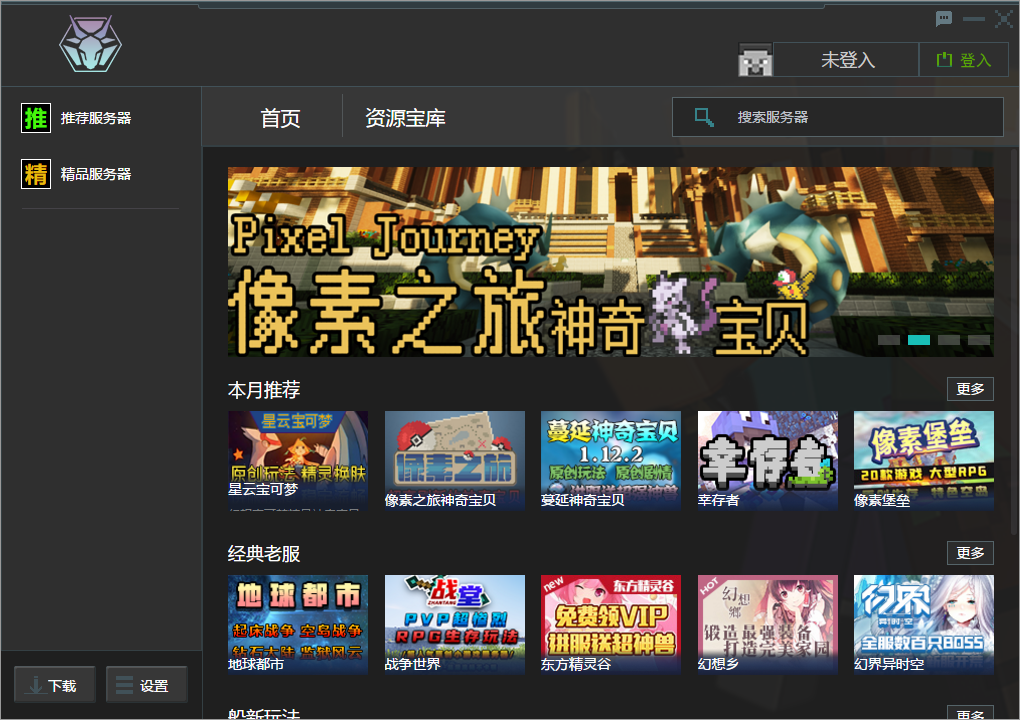Click the download arrow icon on 下载 button
Screen dimensions: 1020x720
click(x=37, y=684)
